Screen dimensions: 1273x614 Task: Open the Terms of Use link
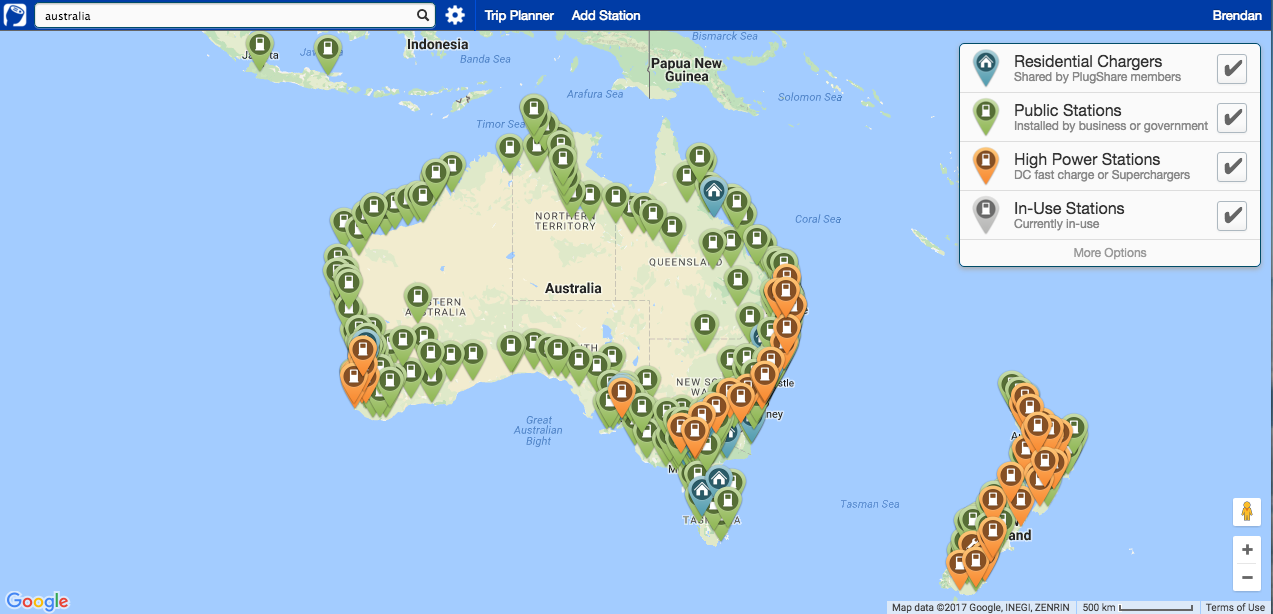(1234, 607)
